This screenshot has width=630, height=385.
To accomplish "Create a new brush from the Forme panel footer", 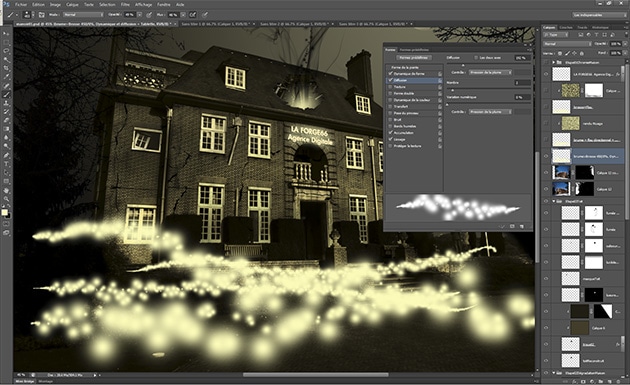I will [522, 226].
